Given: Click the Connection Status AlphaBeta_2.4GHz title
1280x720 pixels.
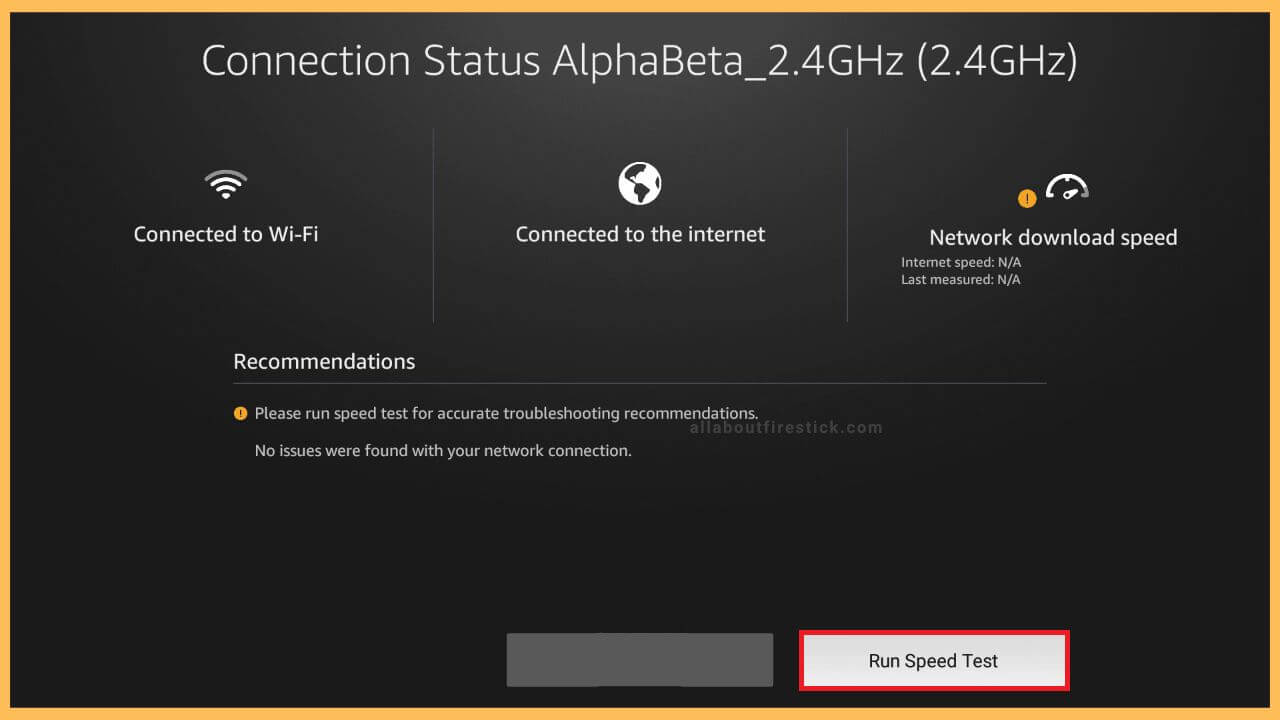Looking at the screenshot, I should 640,61.
